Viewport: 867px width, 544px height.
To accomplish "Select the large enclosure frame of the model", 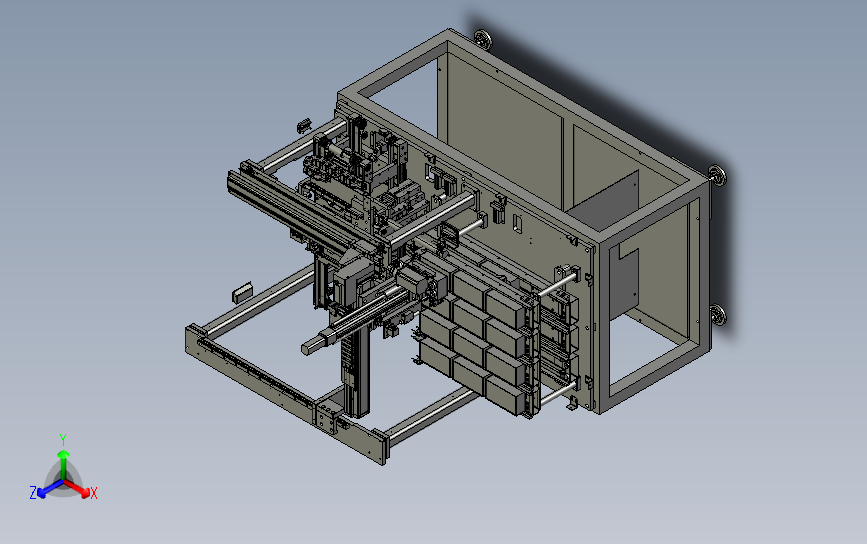I will [523, 221].
